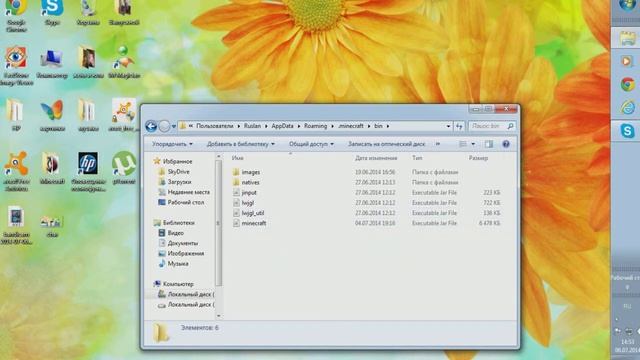The image size is (640, 360).
Task: Go to Roaming in address path
Action: pyautogui.click(x=316, y=126)
